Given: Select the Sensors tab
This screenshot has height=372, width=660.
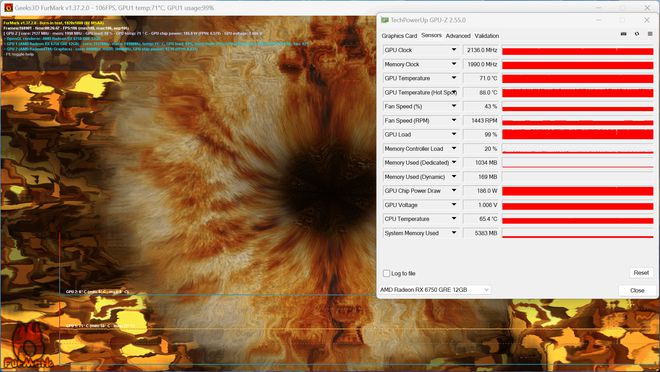Looking at the screenshot, I should click(x=431, y=36).
